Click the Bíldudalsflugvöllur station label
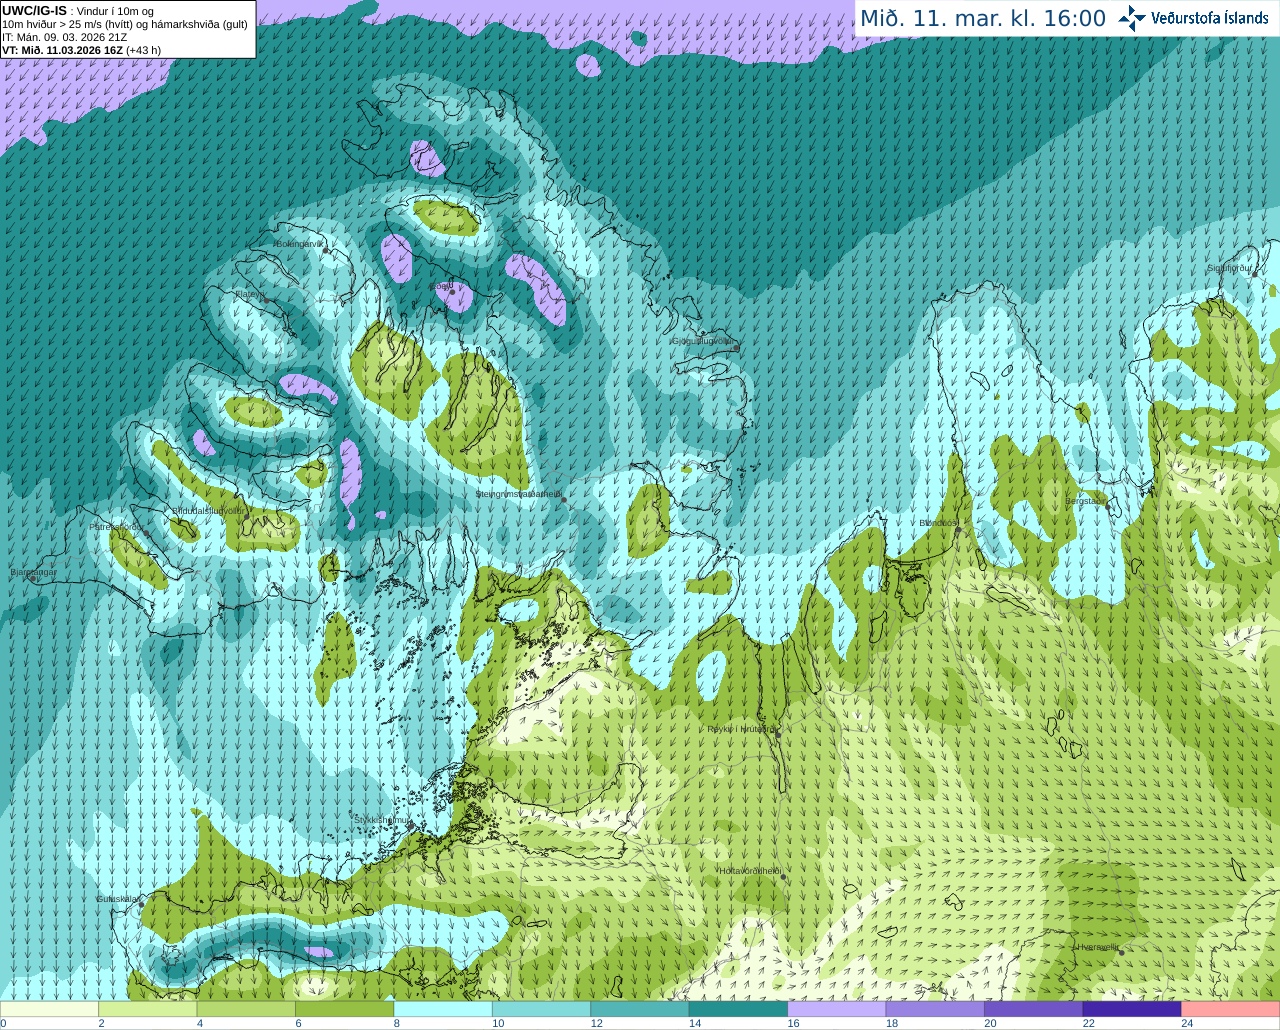Viewport: 1280px width, 1030px height. point(208,510)
